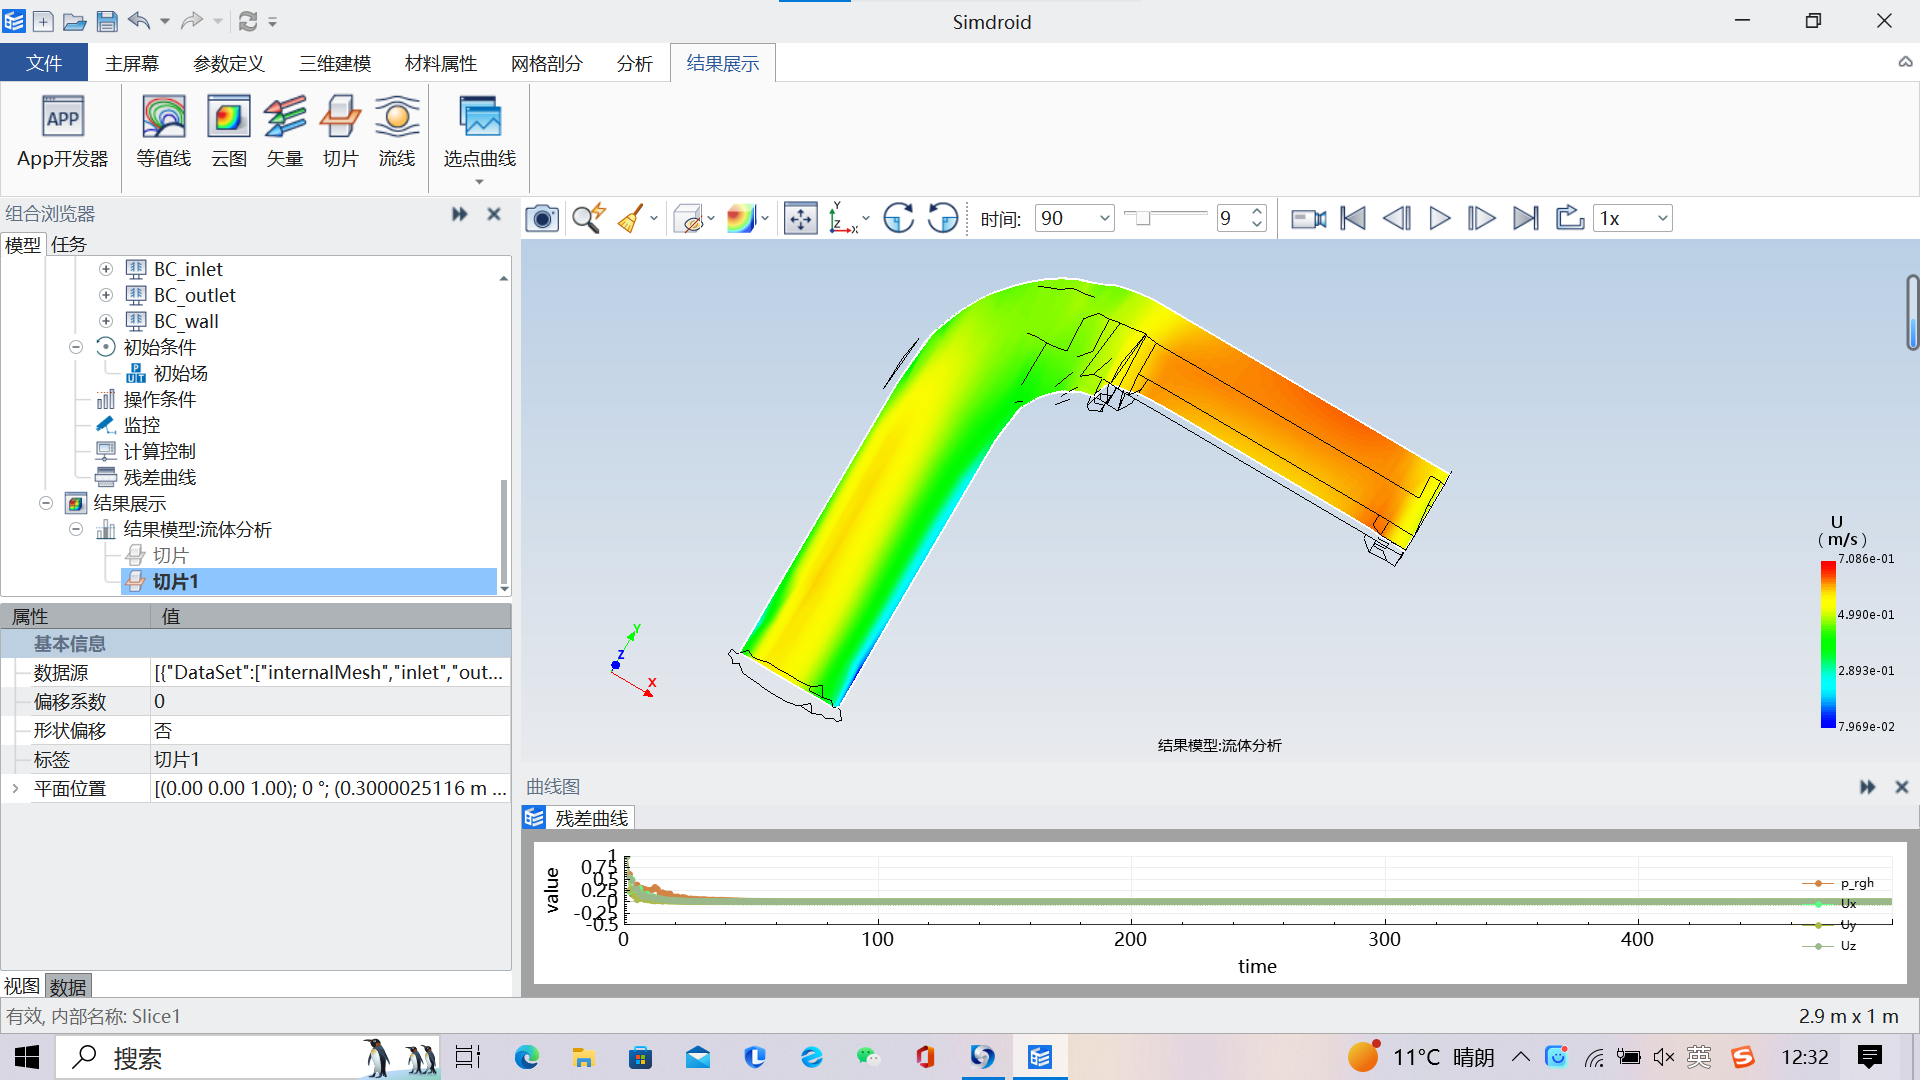Open the color map dropdown arrow
1920x1080 pixels.
pyautogui.click(x=765, y=218)
